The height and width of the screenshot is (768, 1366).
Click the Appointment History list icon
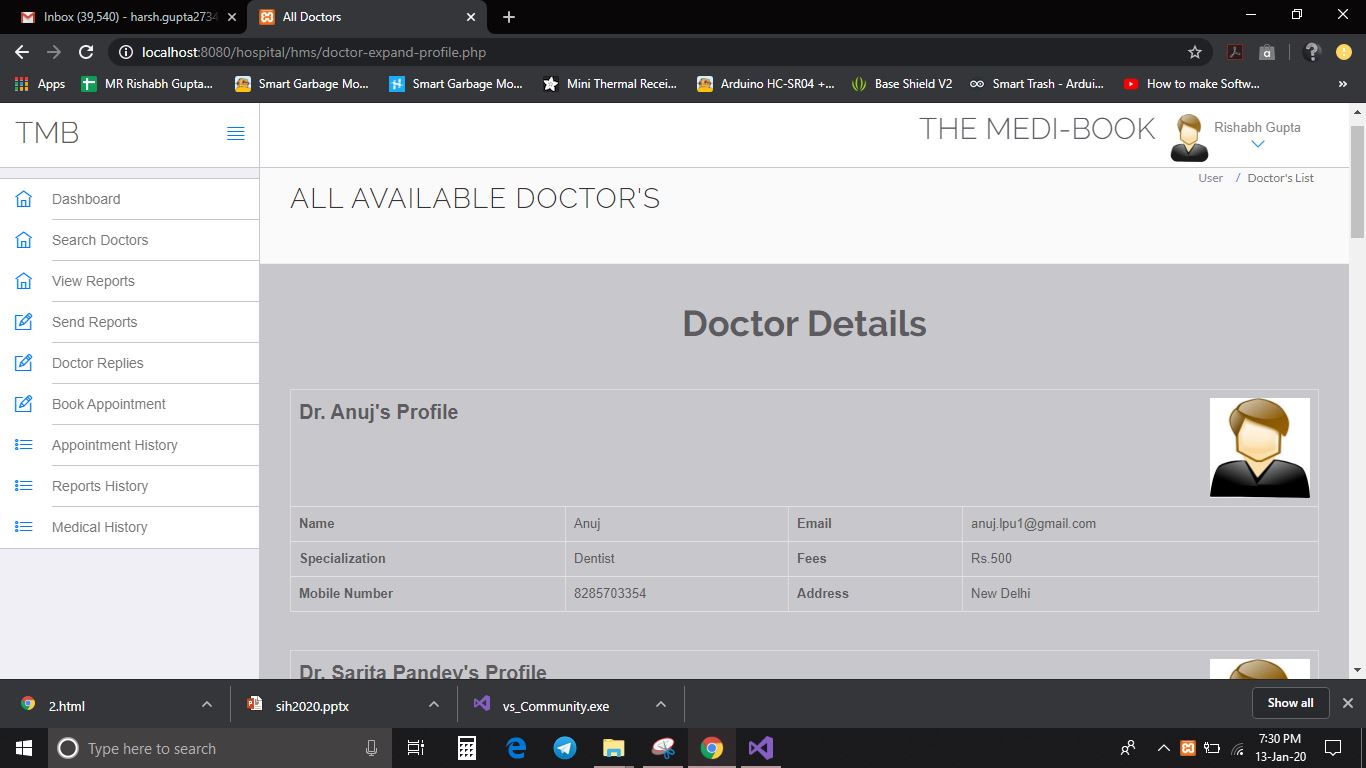tap(24, 445)
